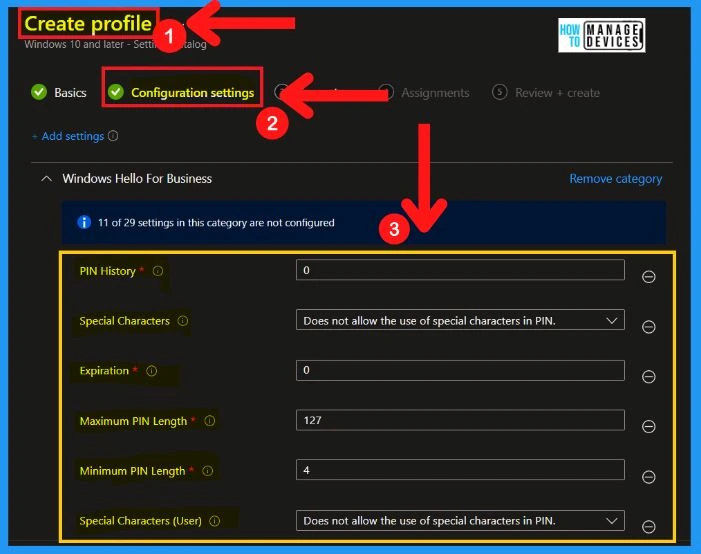Click the Minimum PIN Length input field
Screen dimensions: 701x554
[460, 470]
